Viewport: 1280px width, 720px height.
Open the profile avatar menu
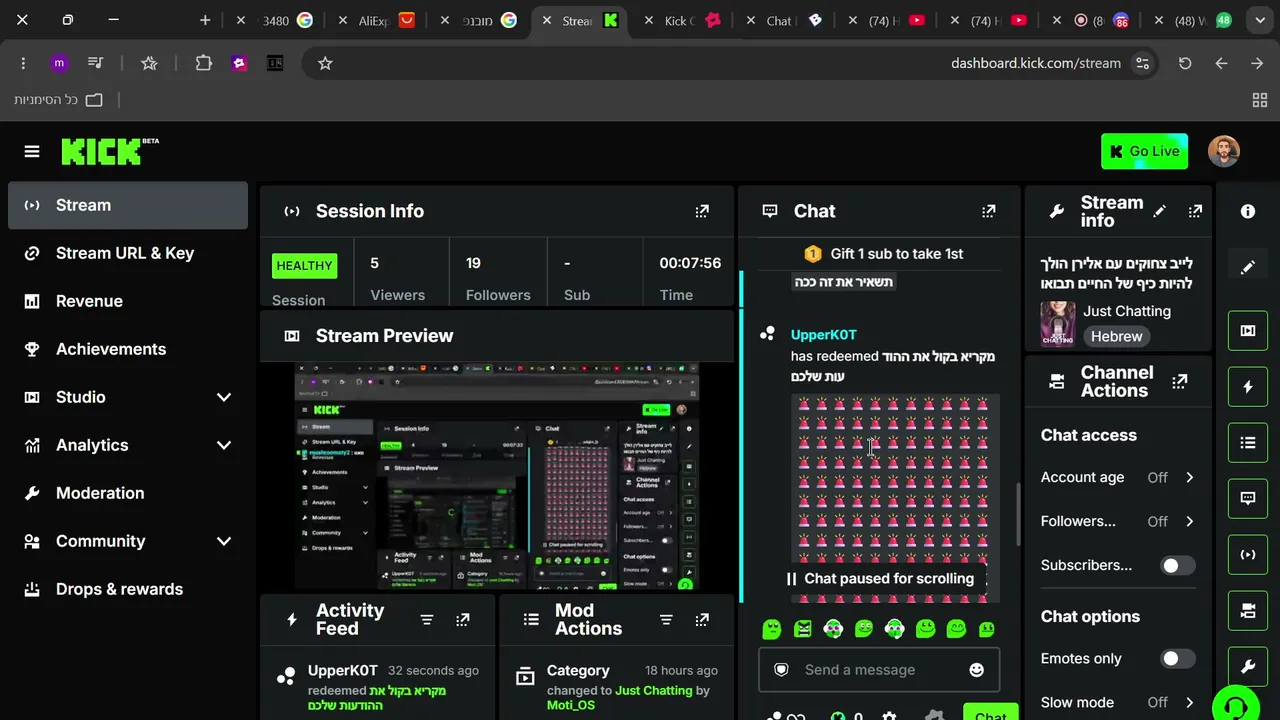pos(1224,151)
